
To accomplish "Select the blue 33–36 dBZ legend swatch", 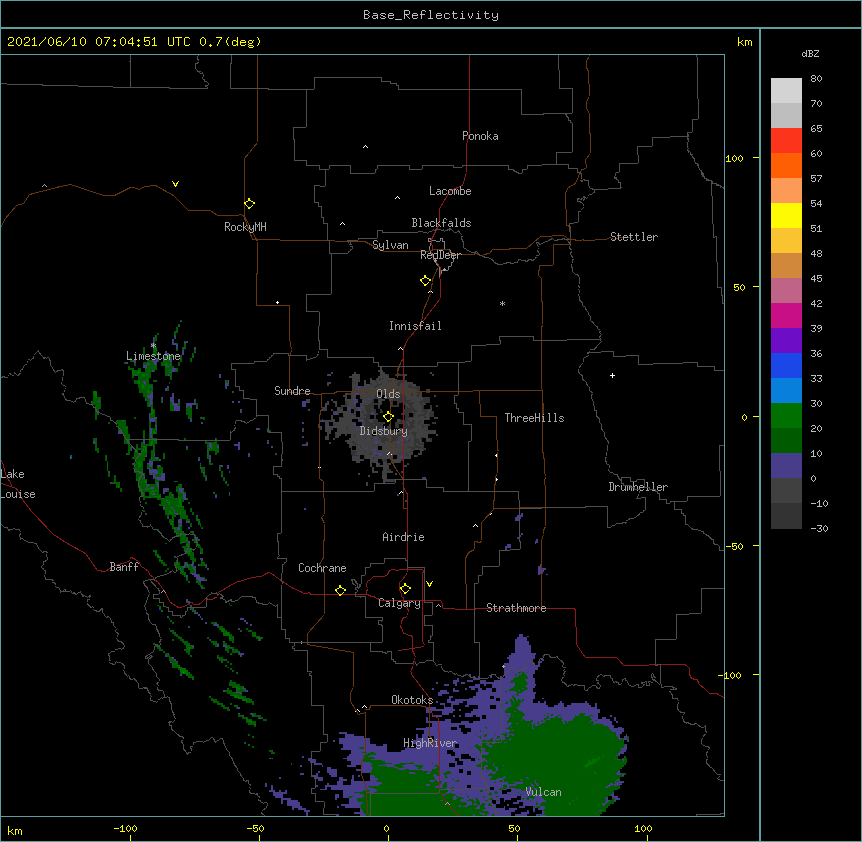I will click(786, 365).
